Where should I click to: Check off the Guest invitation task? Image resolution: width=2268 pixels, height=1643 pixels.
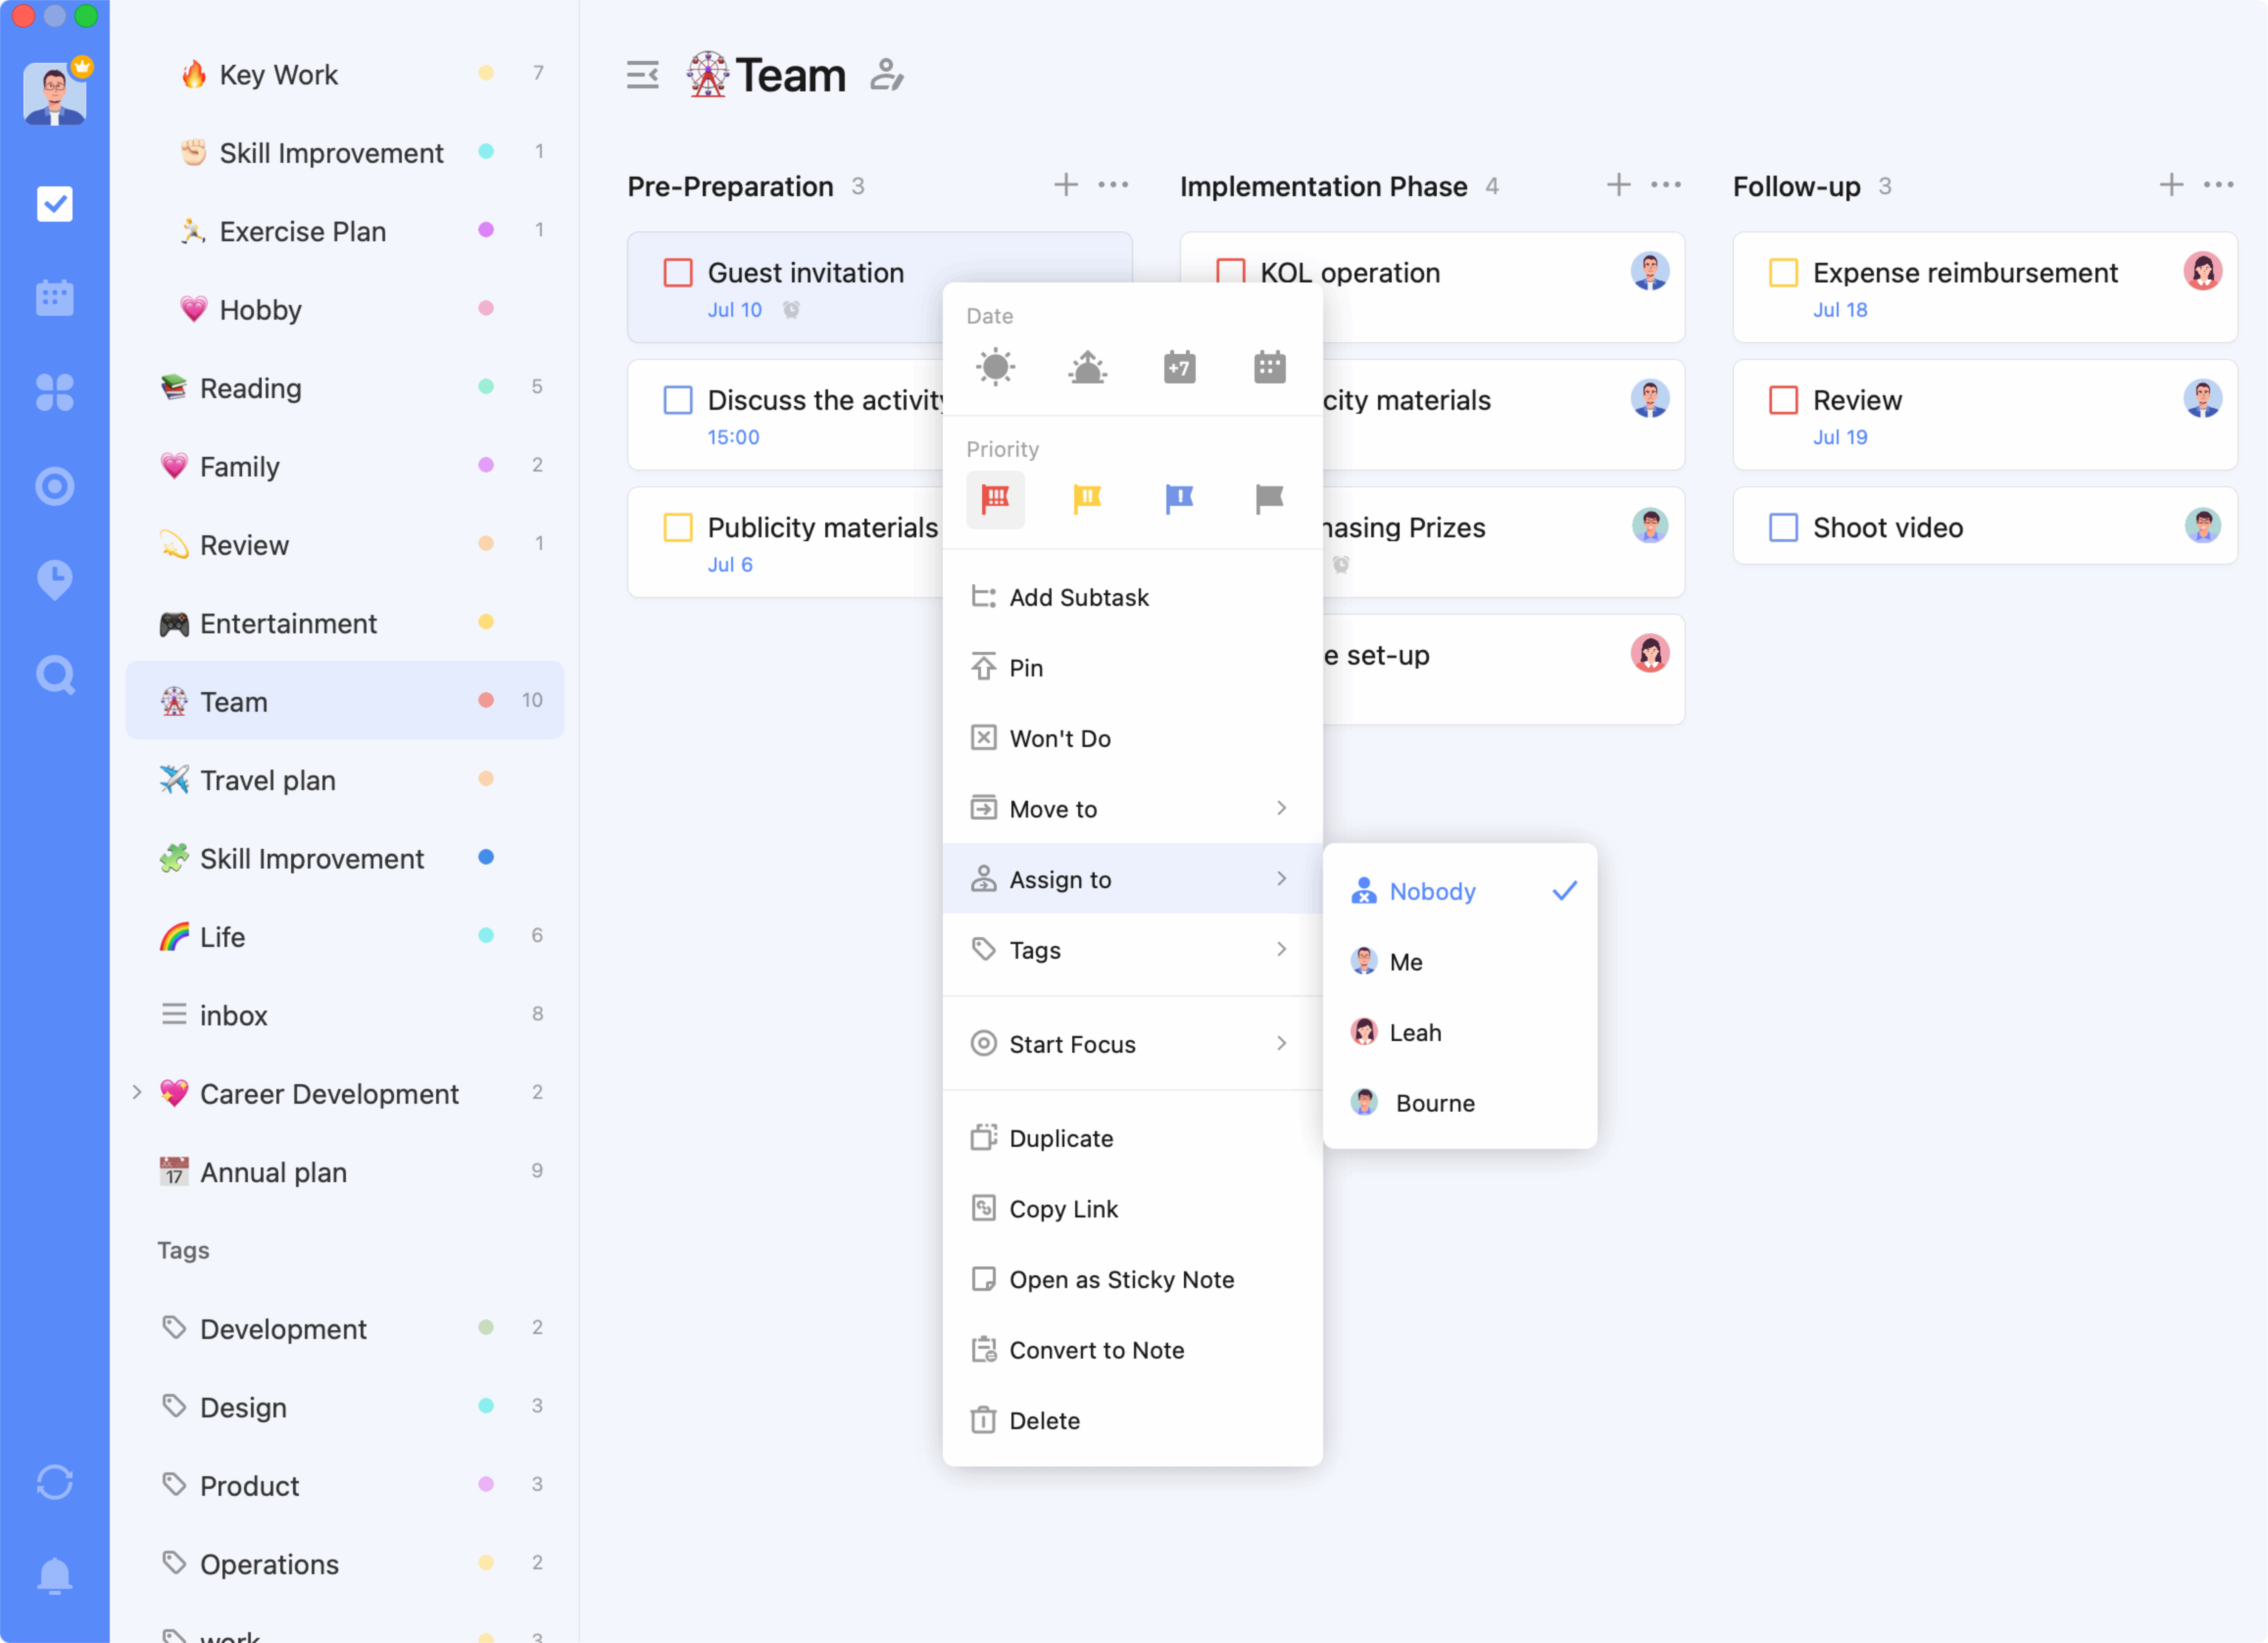click(678, 273)
